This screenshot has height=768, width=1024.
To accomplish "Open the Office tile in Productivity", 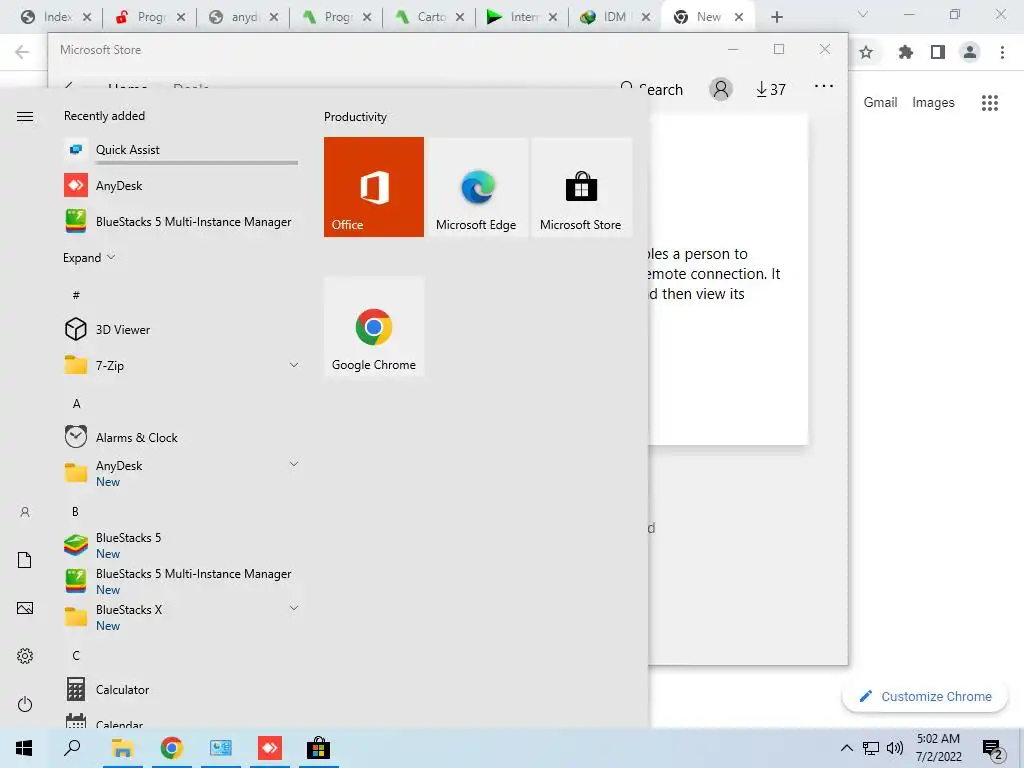I will click(x=374, y=187).
